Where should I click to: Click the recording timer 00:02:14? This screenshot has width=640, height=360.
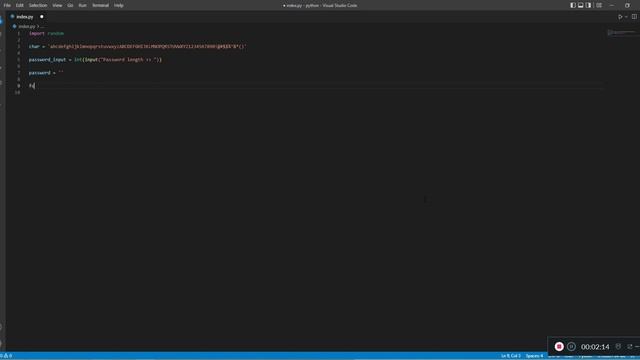click(595, 347)
